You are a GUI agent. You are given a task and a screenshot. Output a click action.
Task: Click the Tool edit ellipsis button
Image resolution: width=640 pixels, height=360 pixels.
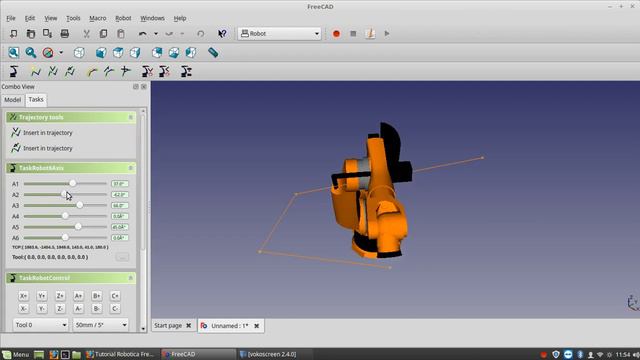tap(122, 257)
